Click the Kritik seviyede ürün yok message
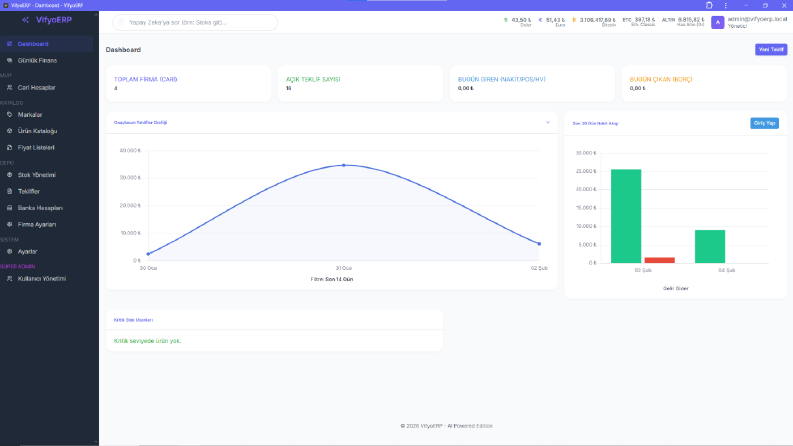This screenshot has width=793, height=446. (x=147, y=341)
